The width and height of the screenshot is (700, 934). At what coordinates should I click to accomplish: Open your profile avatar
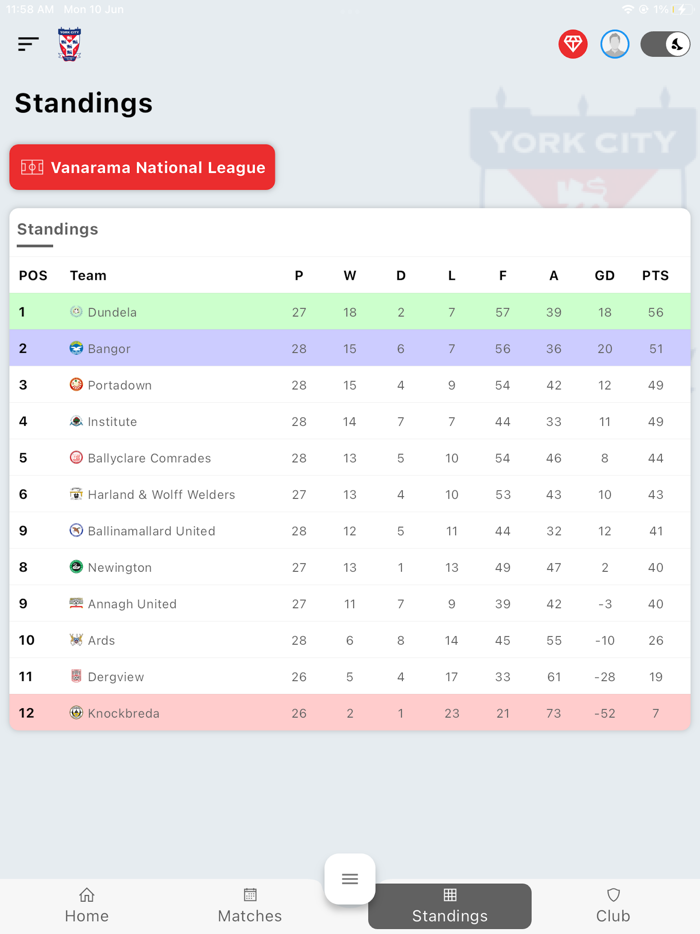tap(615, 44)
